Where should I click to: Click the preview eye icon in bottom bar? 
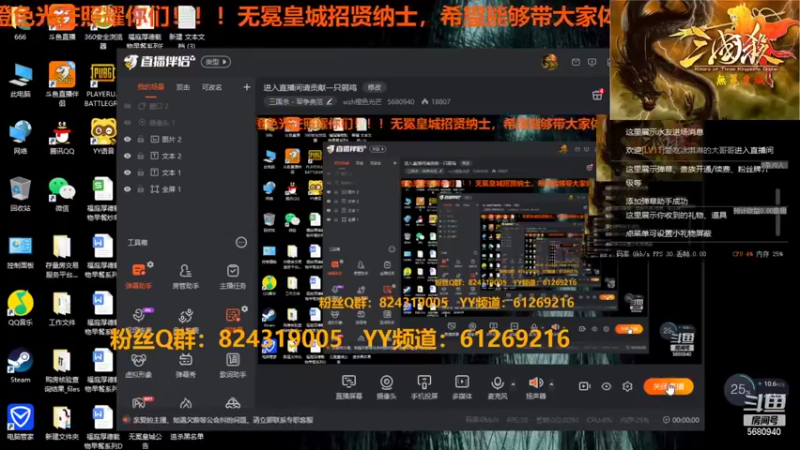(606, 386)
